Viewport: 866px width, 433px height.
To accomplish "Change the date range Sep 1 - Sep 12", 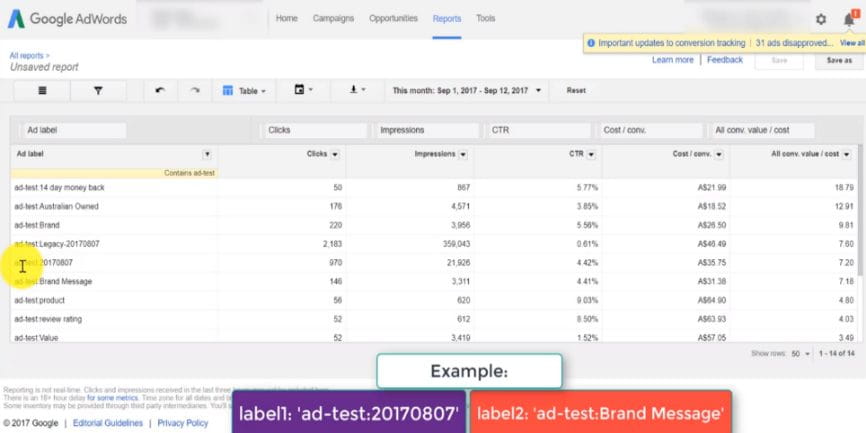I will [466, 91].
